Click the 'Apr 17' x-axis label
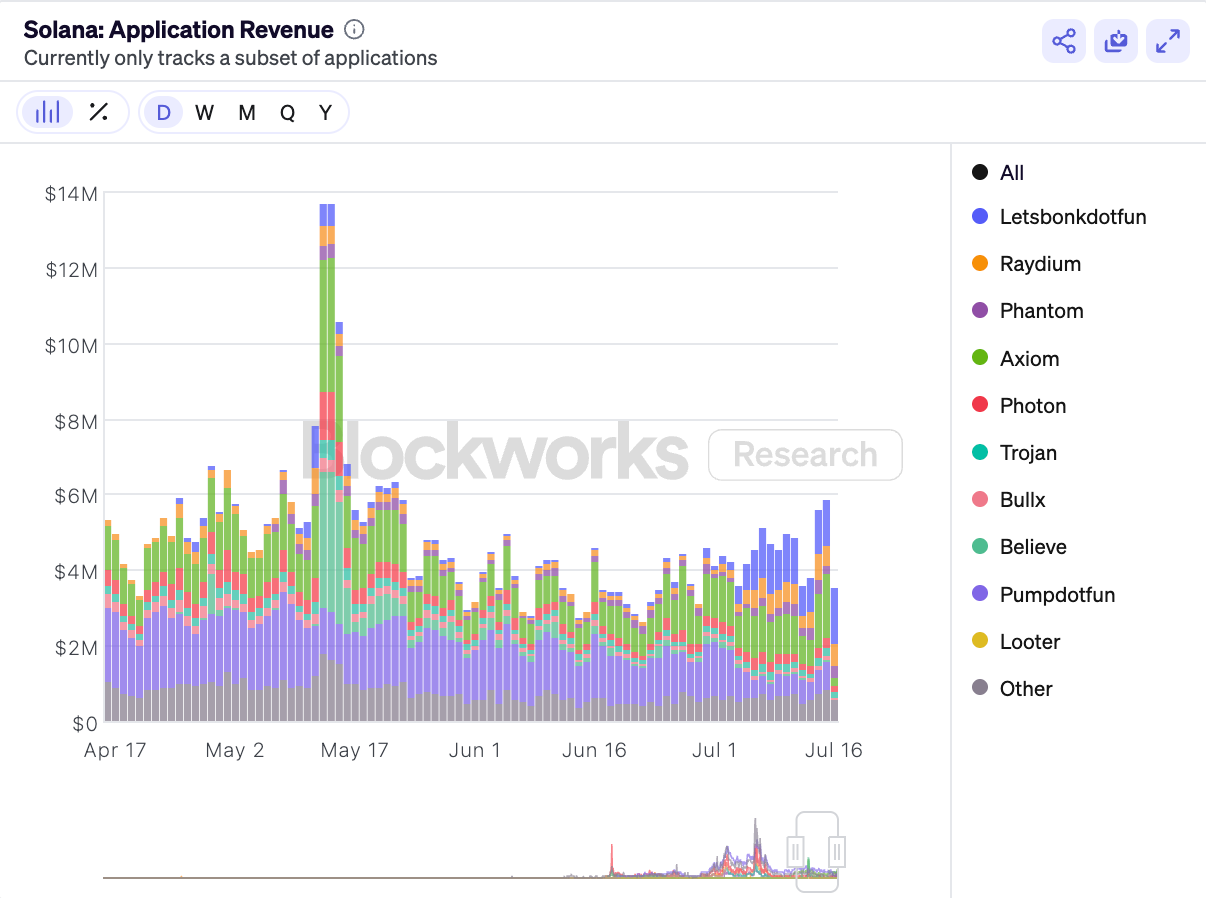 (115, 750)
